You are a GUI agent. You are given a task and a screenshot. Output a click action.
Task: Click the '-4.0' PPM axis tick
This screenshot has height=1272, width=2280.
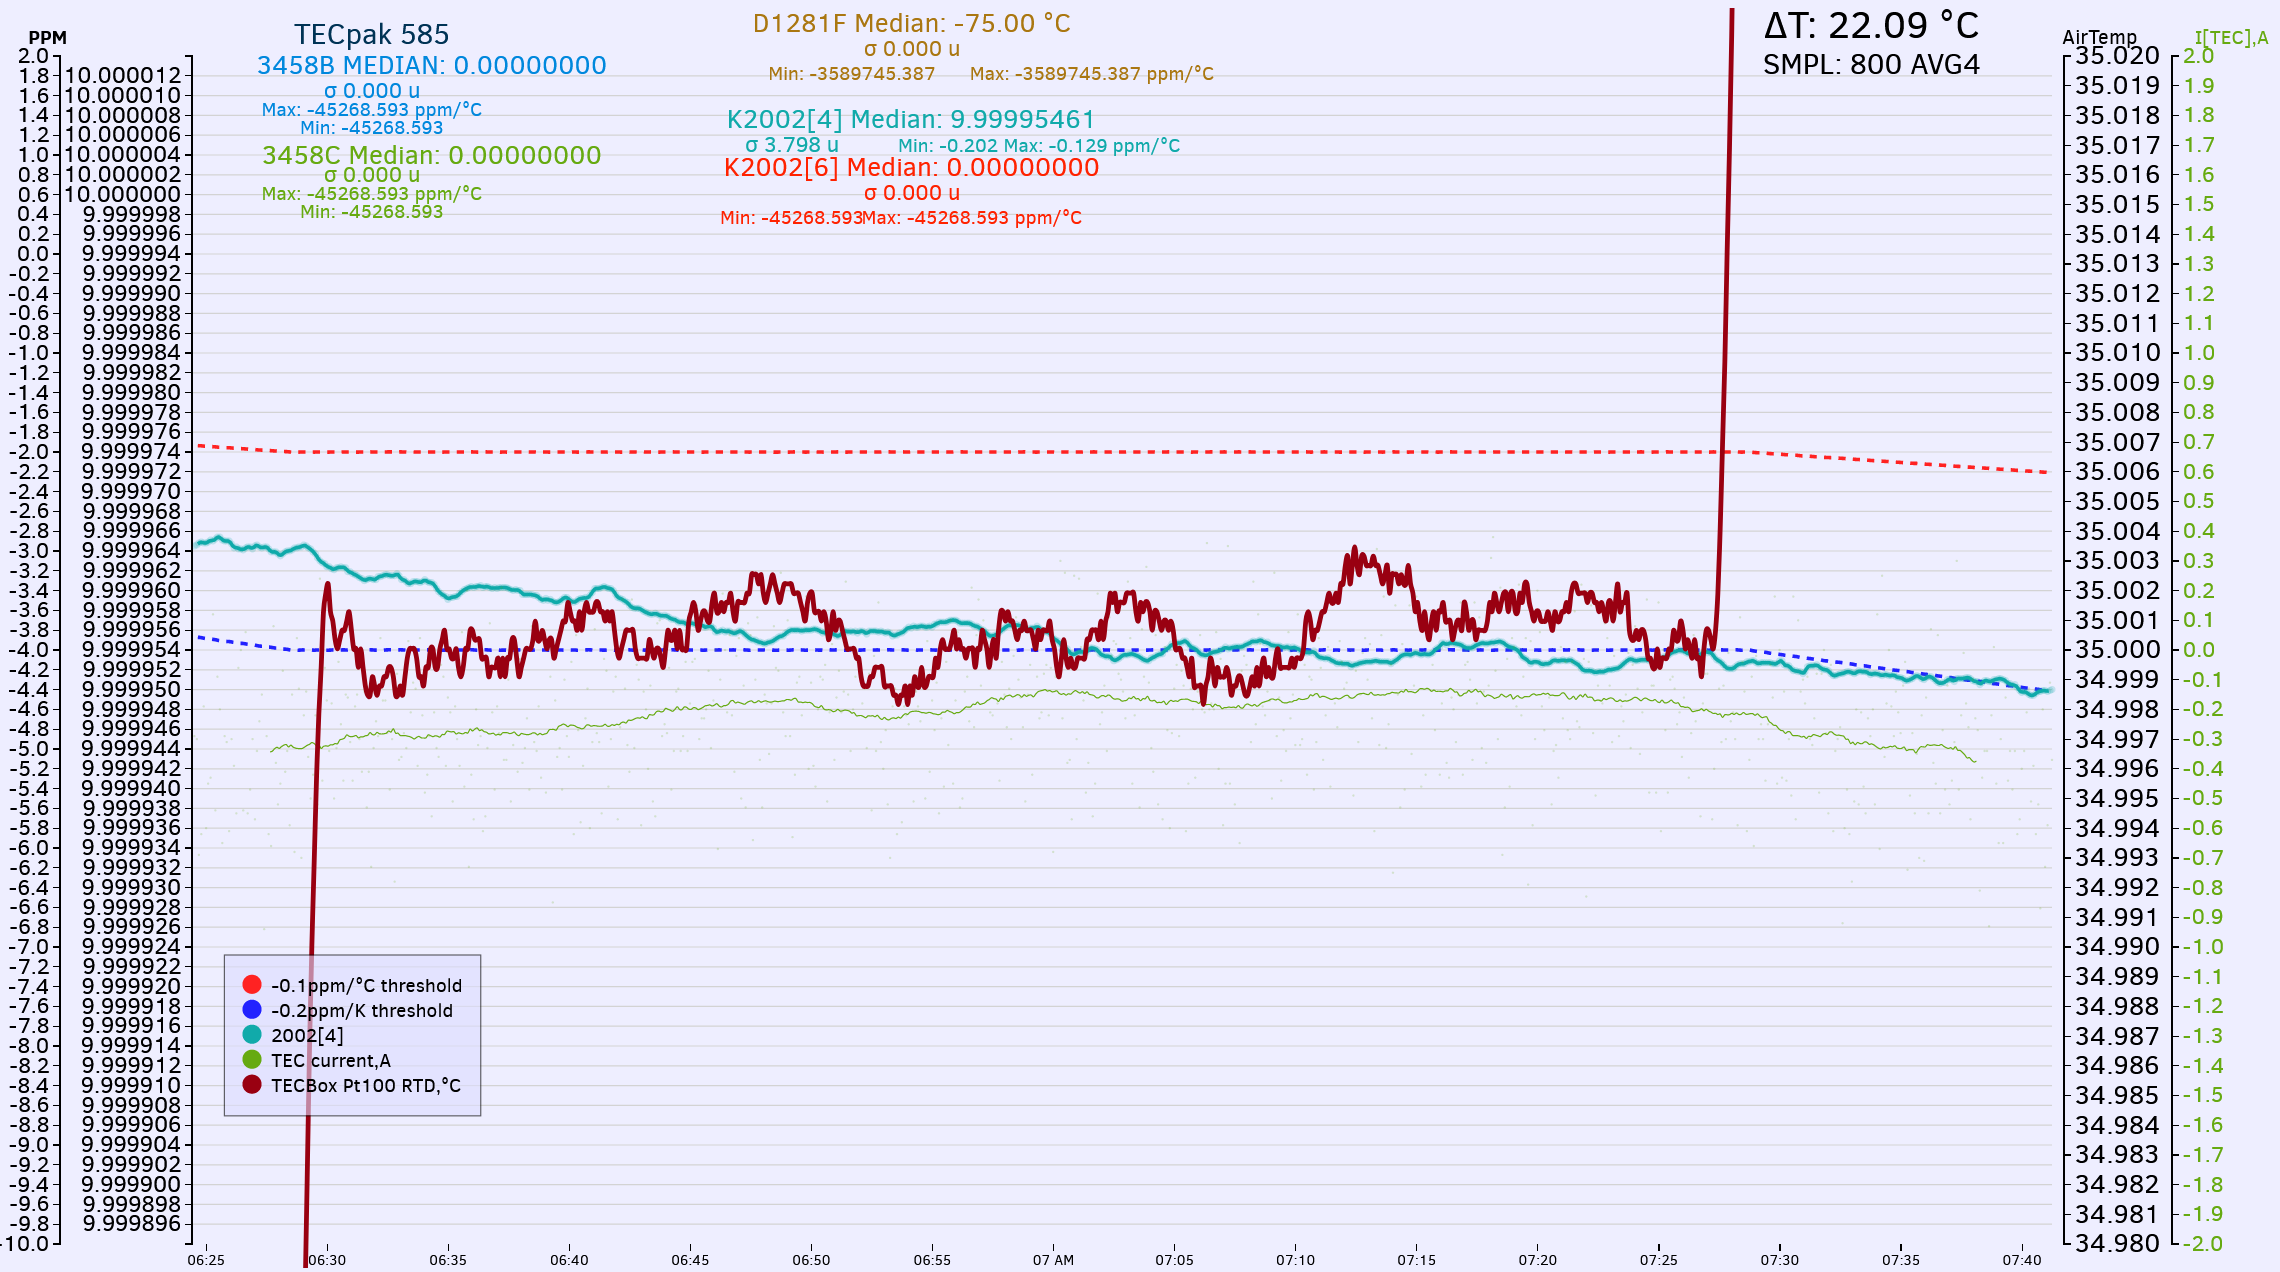(x=28, y=650)
